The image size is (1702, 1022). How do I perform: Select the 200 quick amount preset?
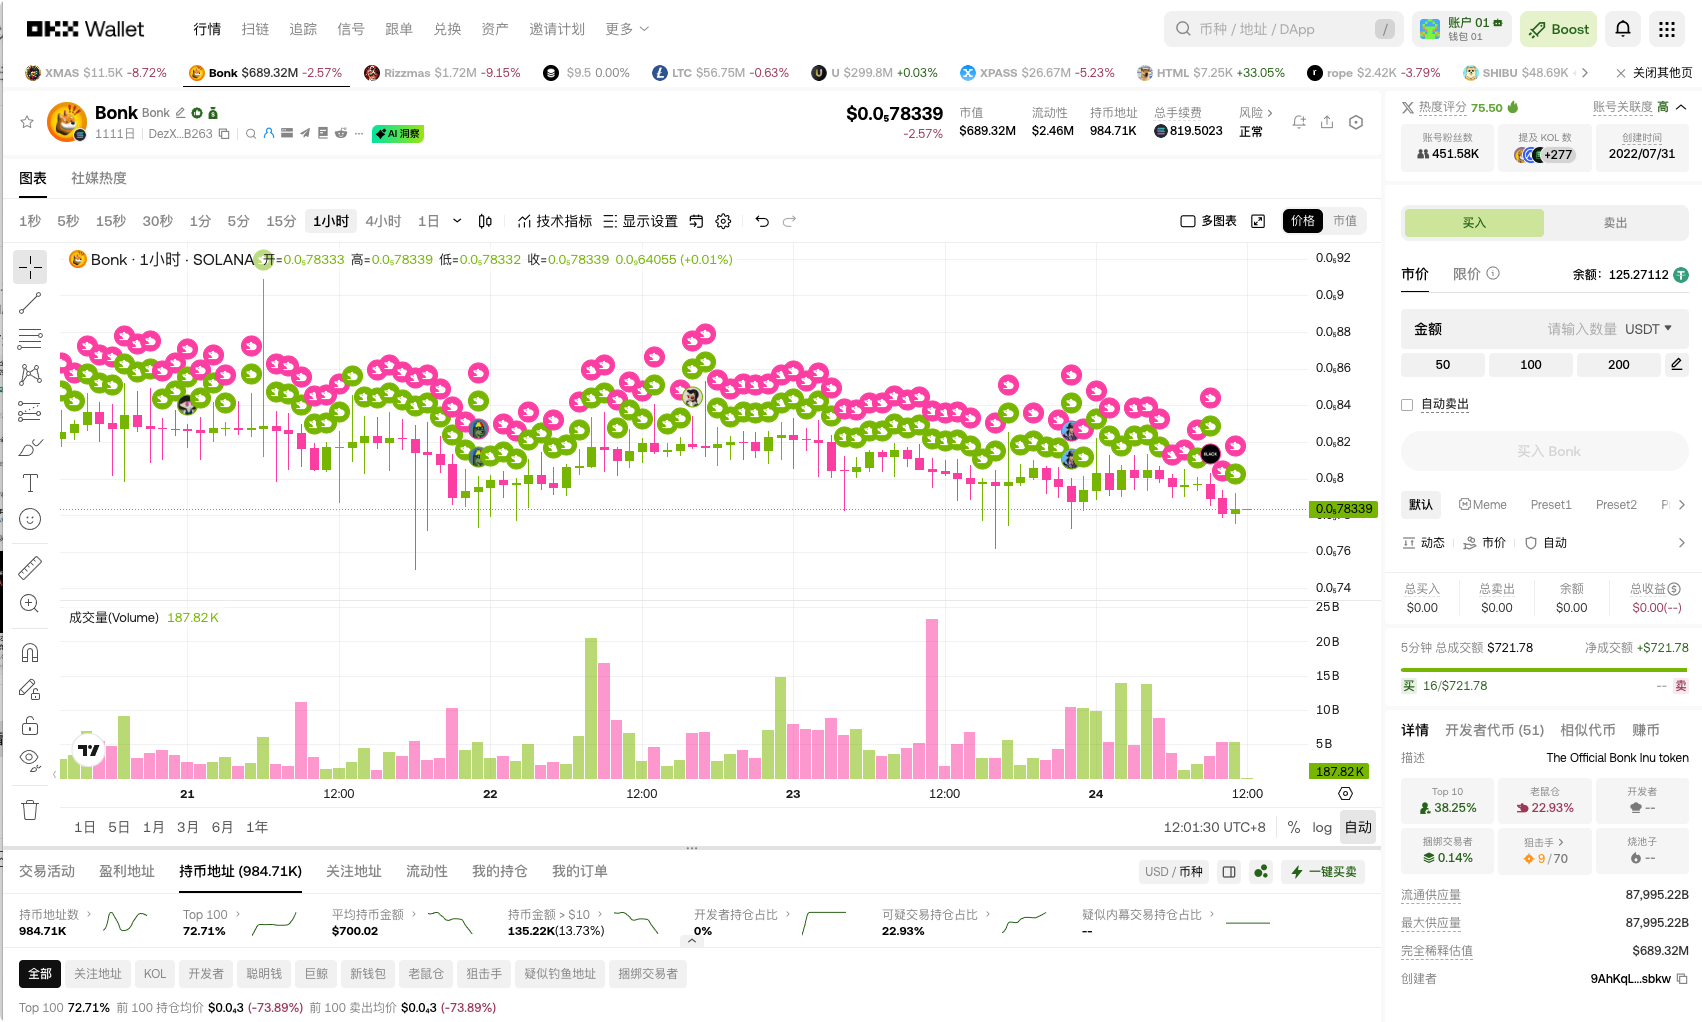pyautogui.click(x=1617, y=364)
